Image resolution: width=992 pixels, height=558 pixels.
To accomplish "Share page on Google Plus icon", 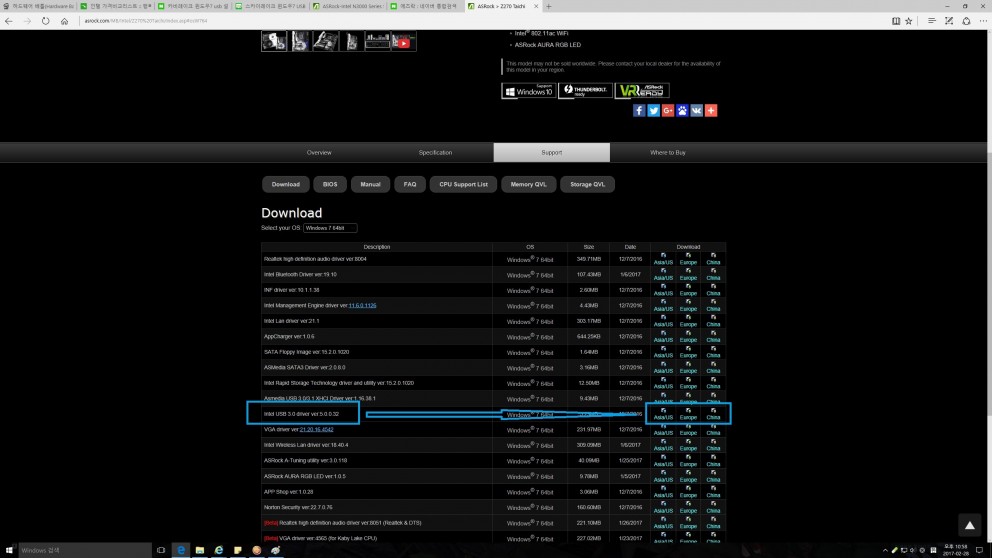I will pos(667,111).
